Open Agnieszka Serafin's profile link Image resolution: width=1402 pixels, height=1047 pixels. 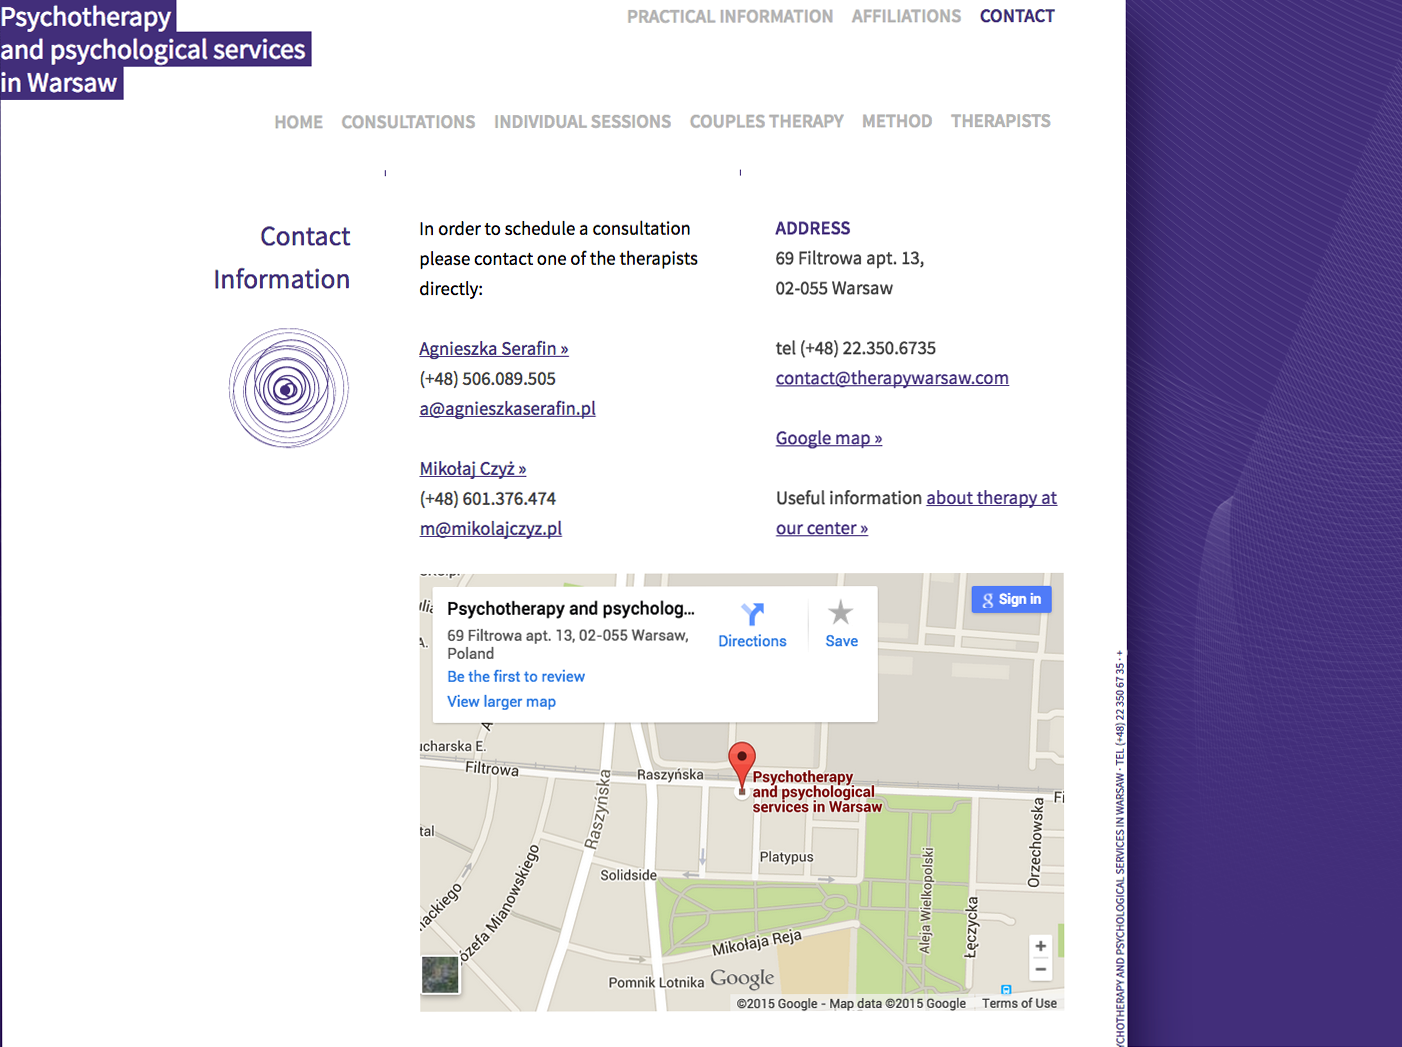coord(493,349)
